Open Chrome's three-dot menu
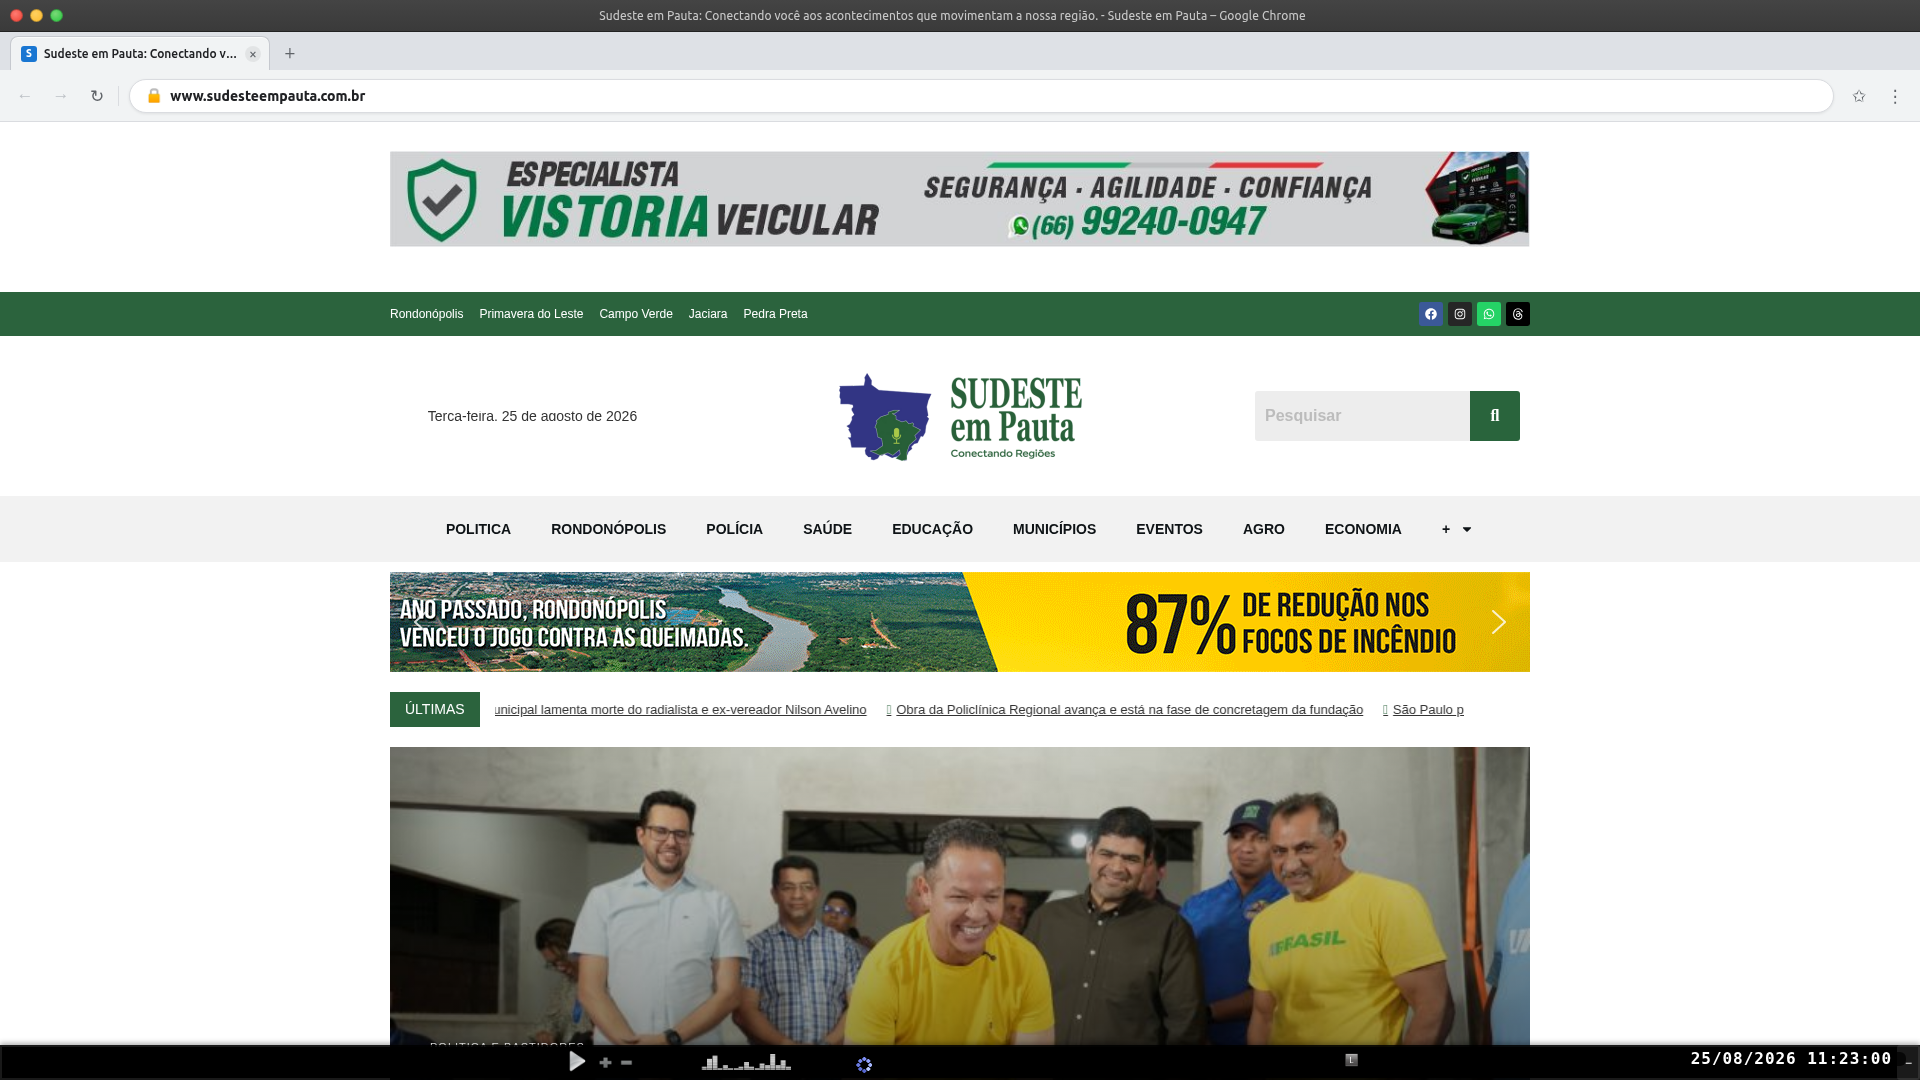Screen dimensions: 1920x1080 pyautogui.click(x=1895, y=96)
